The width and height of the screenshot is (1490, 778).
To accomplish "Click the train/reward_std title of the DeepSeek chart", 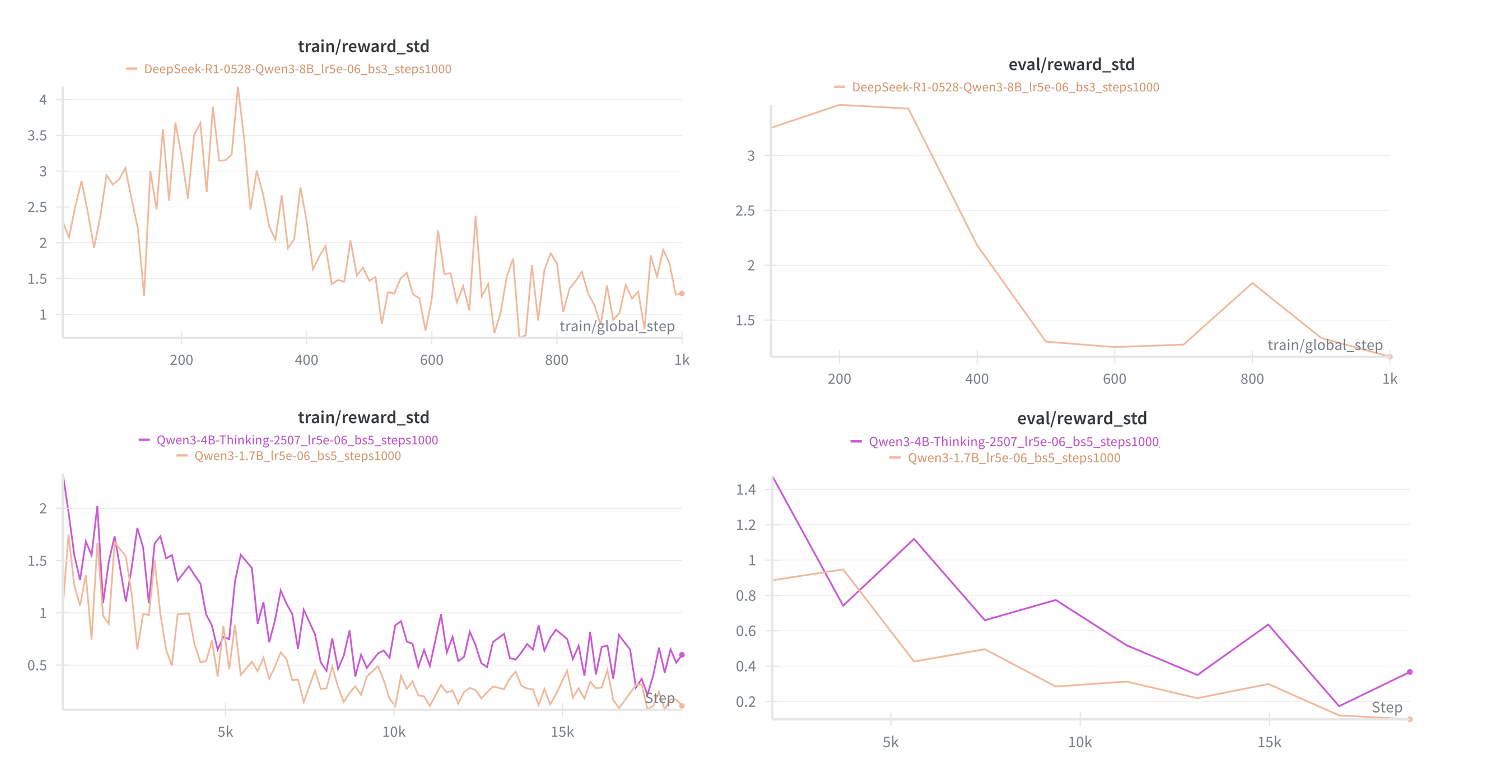I will click(364, 46).
